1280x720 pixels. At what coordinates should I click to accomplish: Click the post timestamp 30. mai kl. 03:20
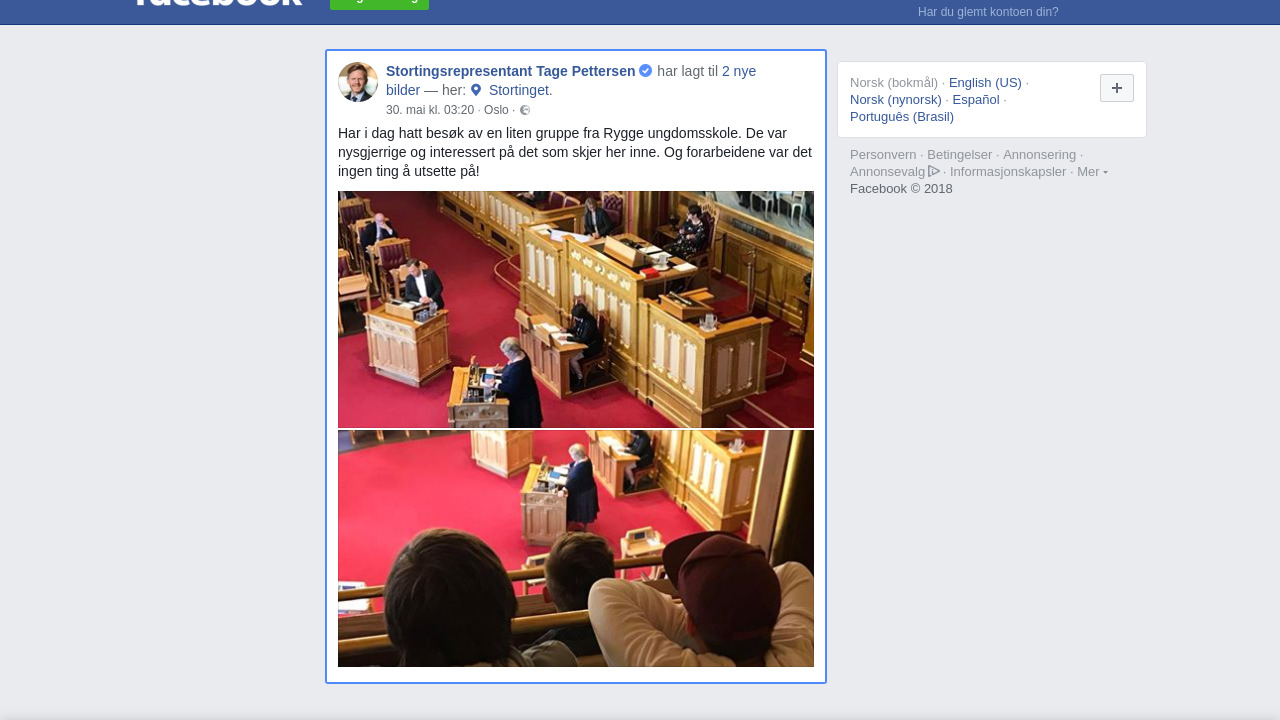(x=430, y=110)
